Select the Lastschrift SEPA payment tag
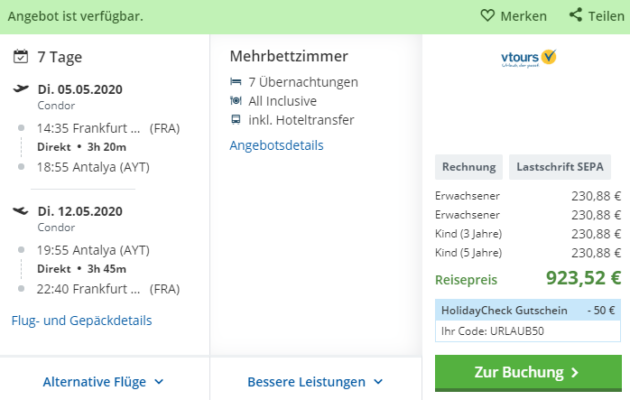 pyautogui.click(x=560, y=167)
